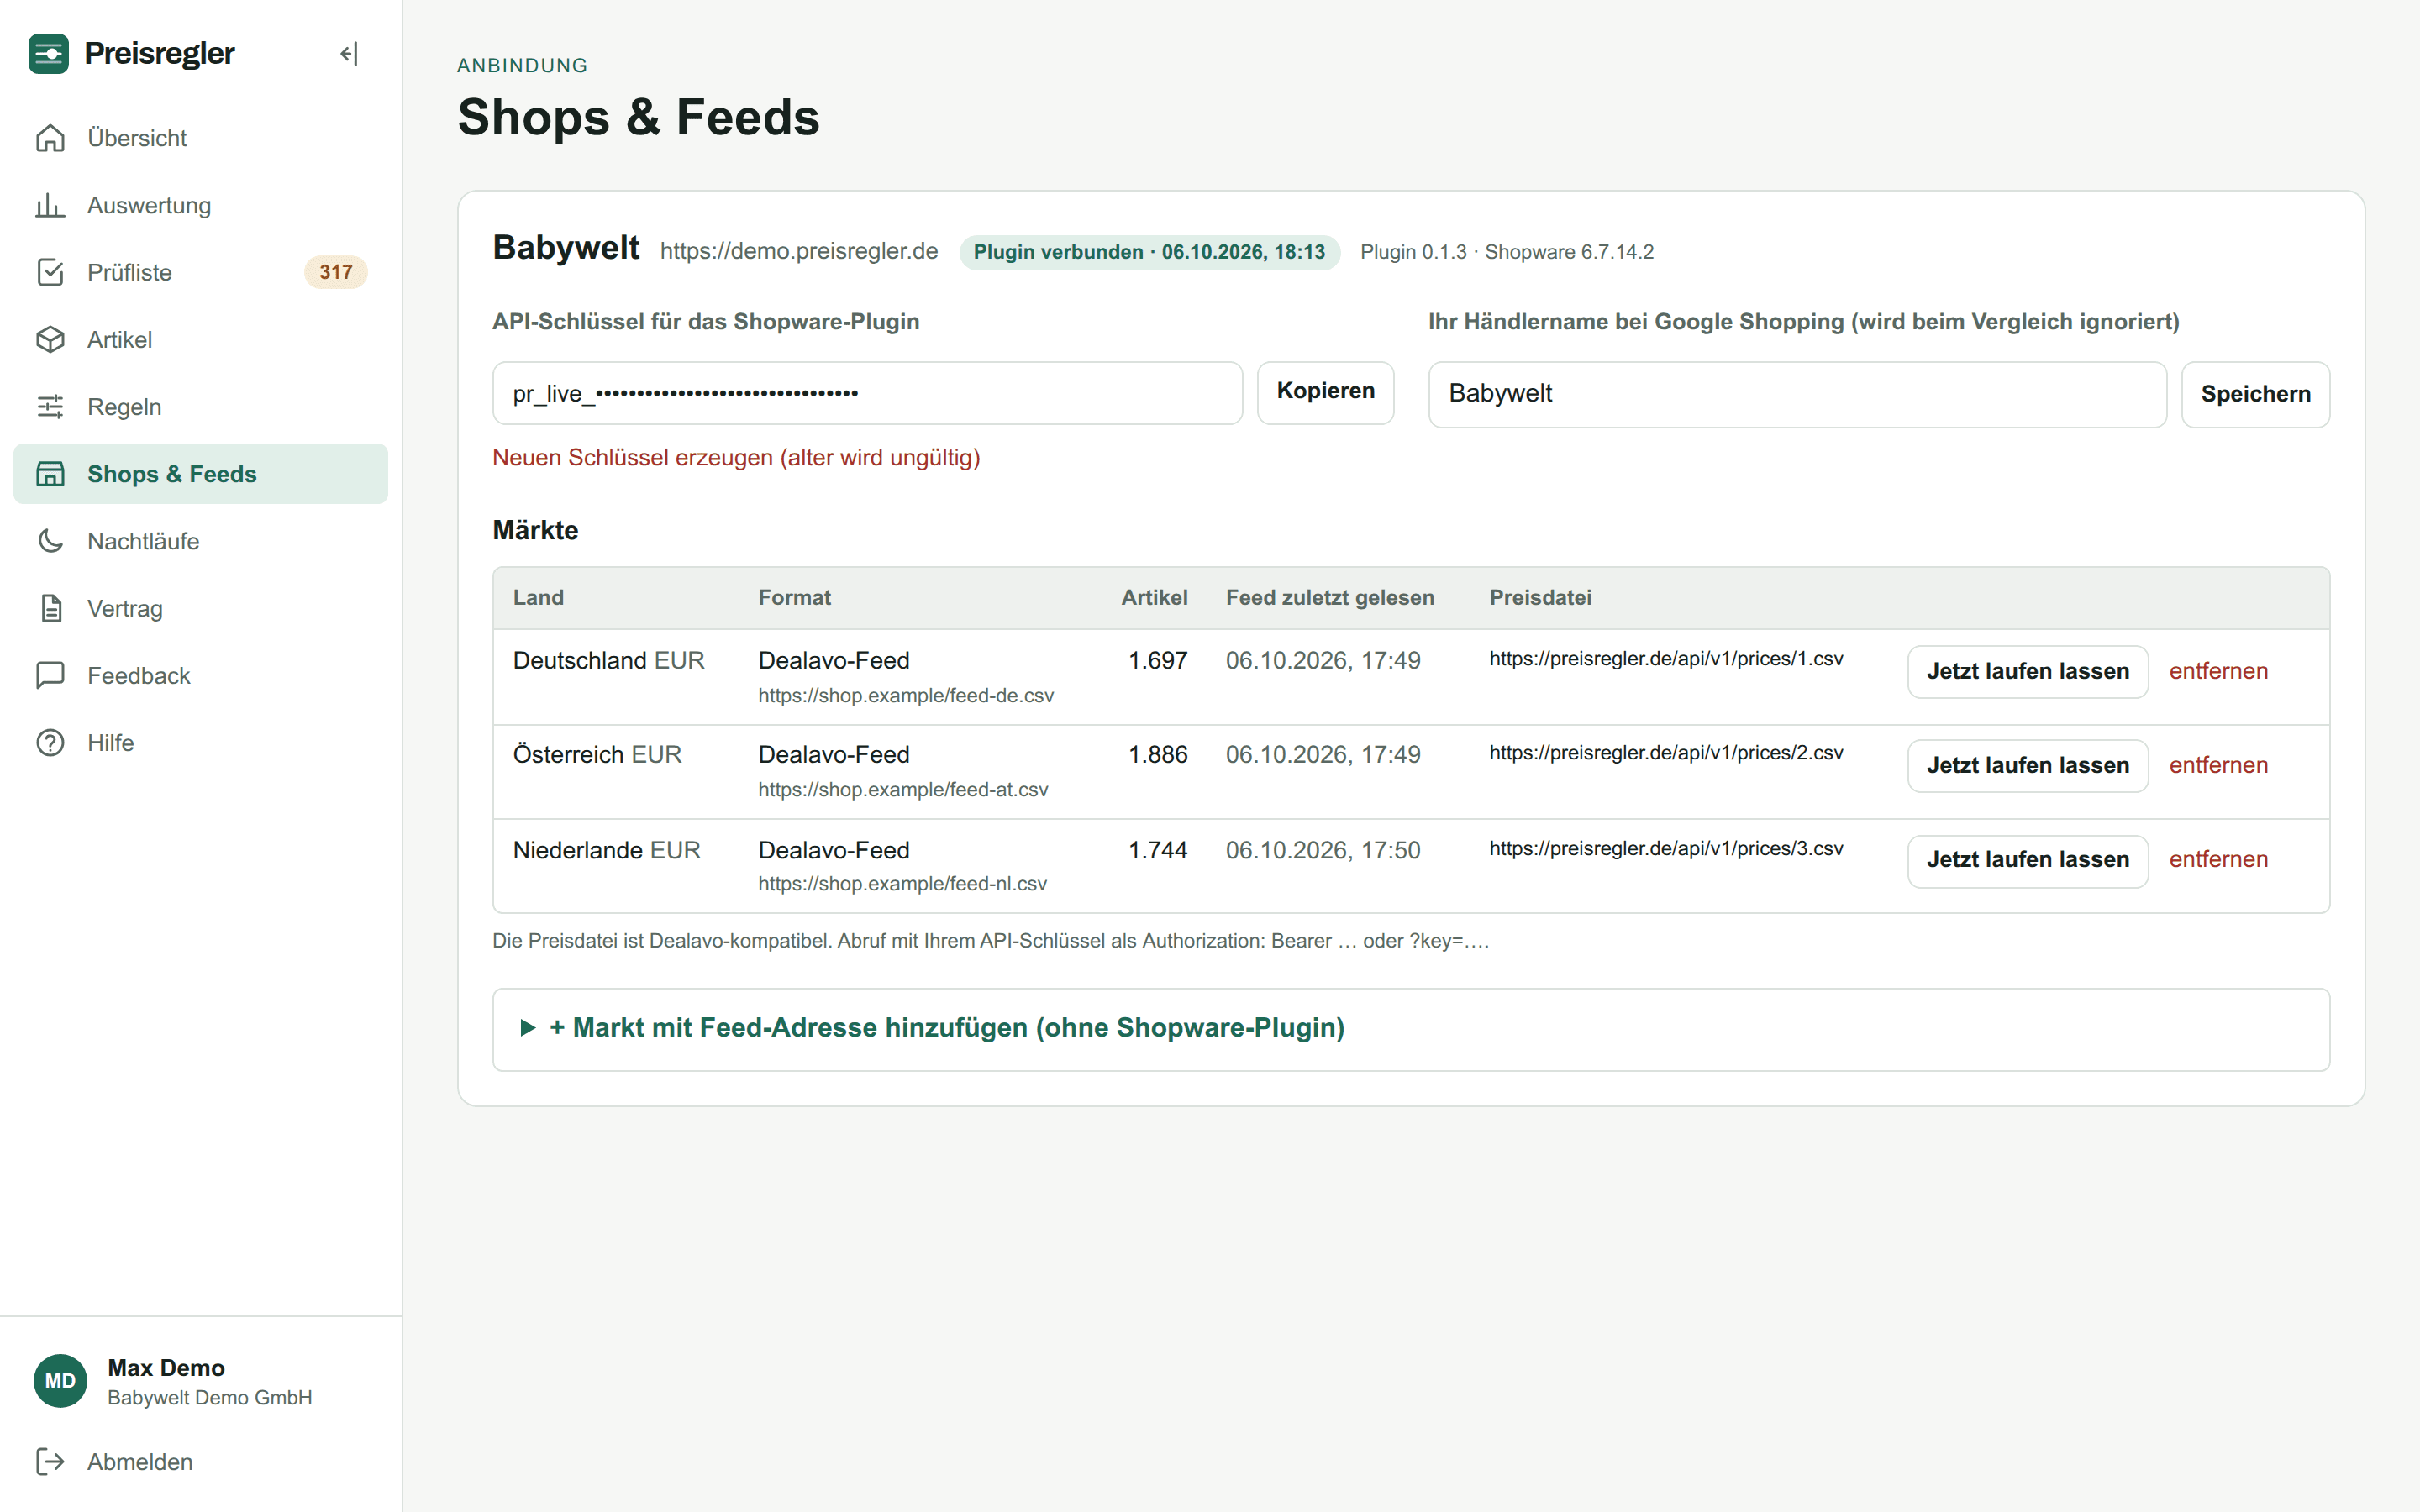Remove the Deutschland market via entfernen
The image size is (2420, 1512).
[x=2218, y=671]
